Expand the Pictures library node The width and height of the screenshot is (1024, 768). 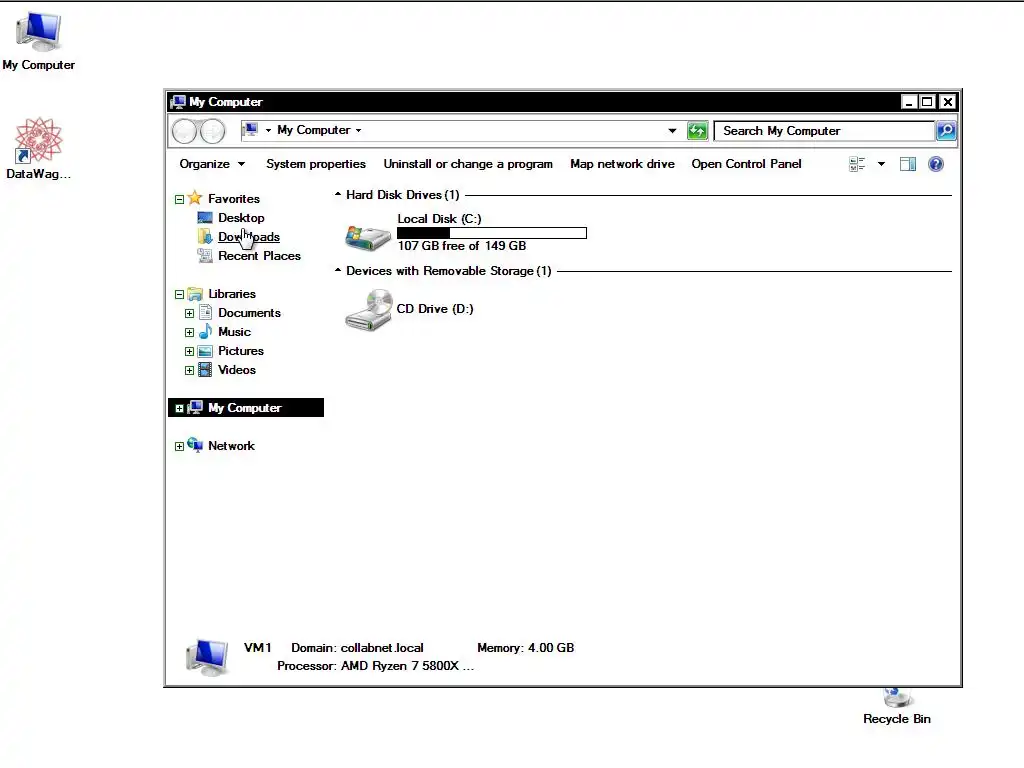189,351
